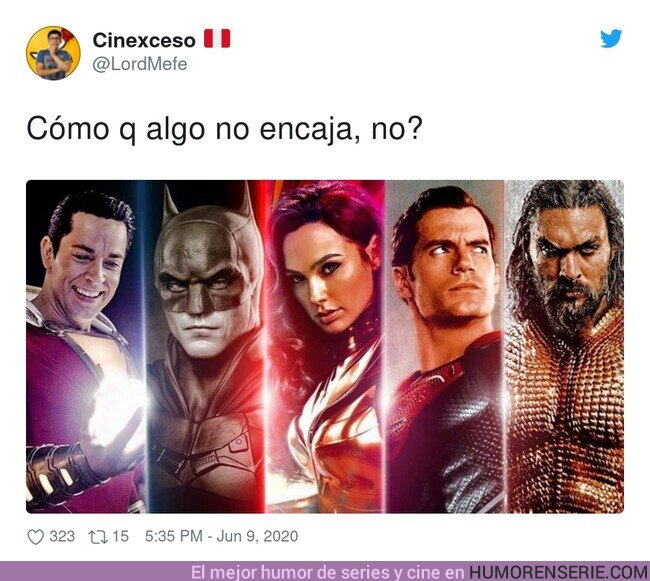Open the bat-cowl masked character panel
Viewport: 650px width, 581px height.
click(206, 346)
